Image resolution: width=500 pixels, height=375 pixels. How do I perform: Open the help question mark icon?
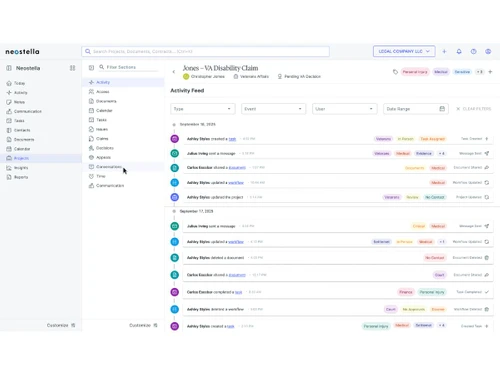click(x=473, y=51)
